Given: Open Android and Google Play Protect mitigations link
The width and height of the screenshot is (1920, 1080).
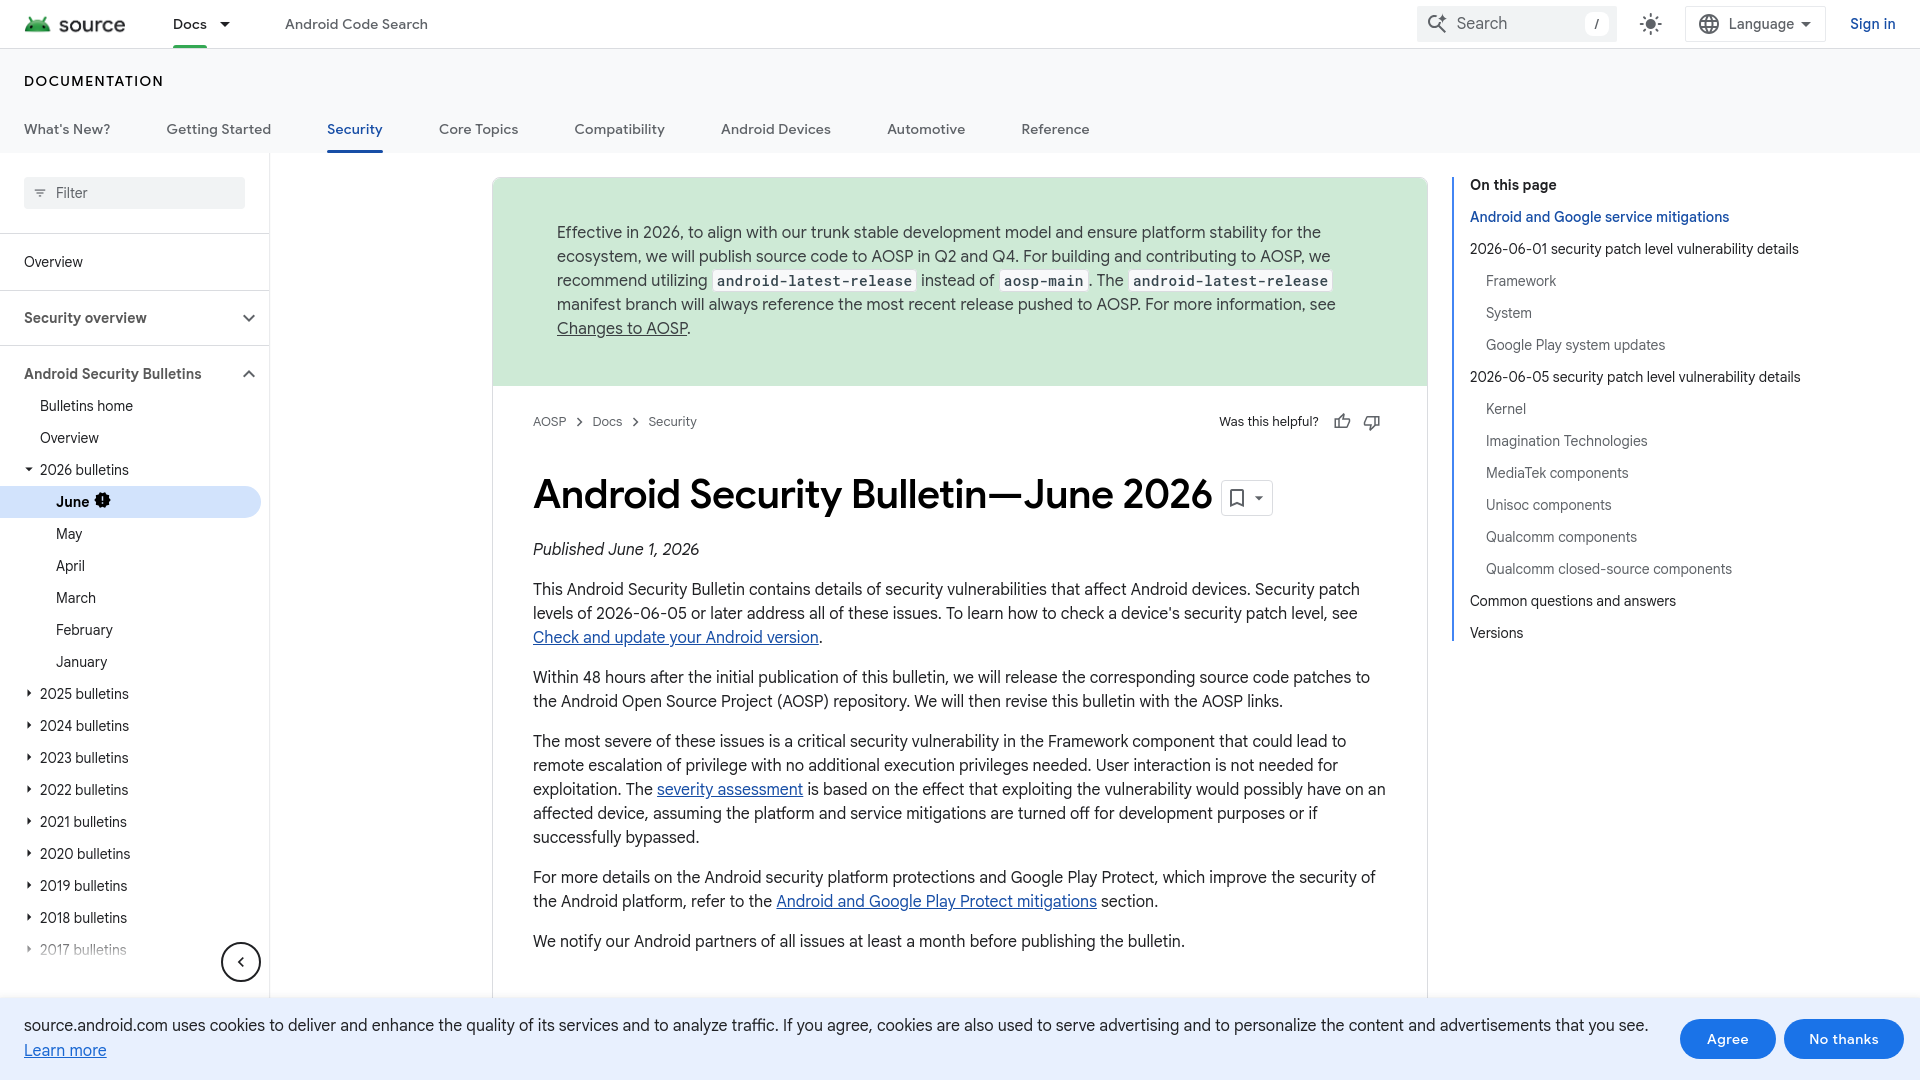Looking at the screenshot, I should pos(936,901).
